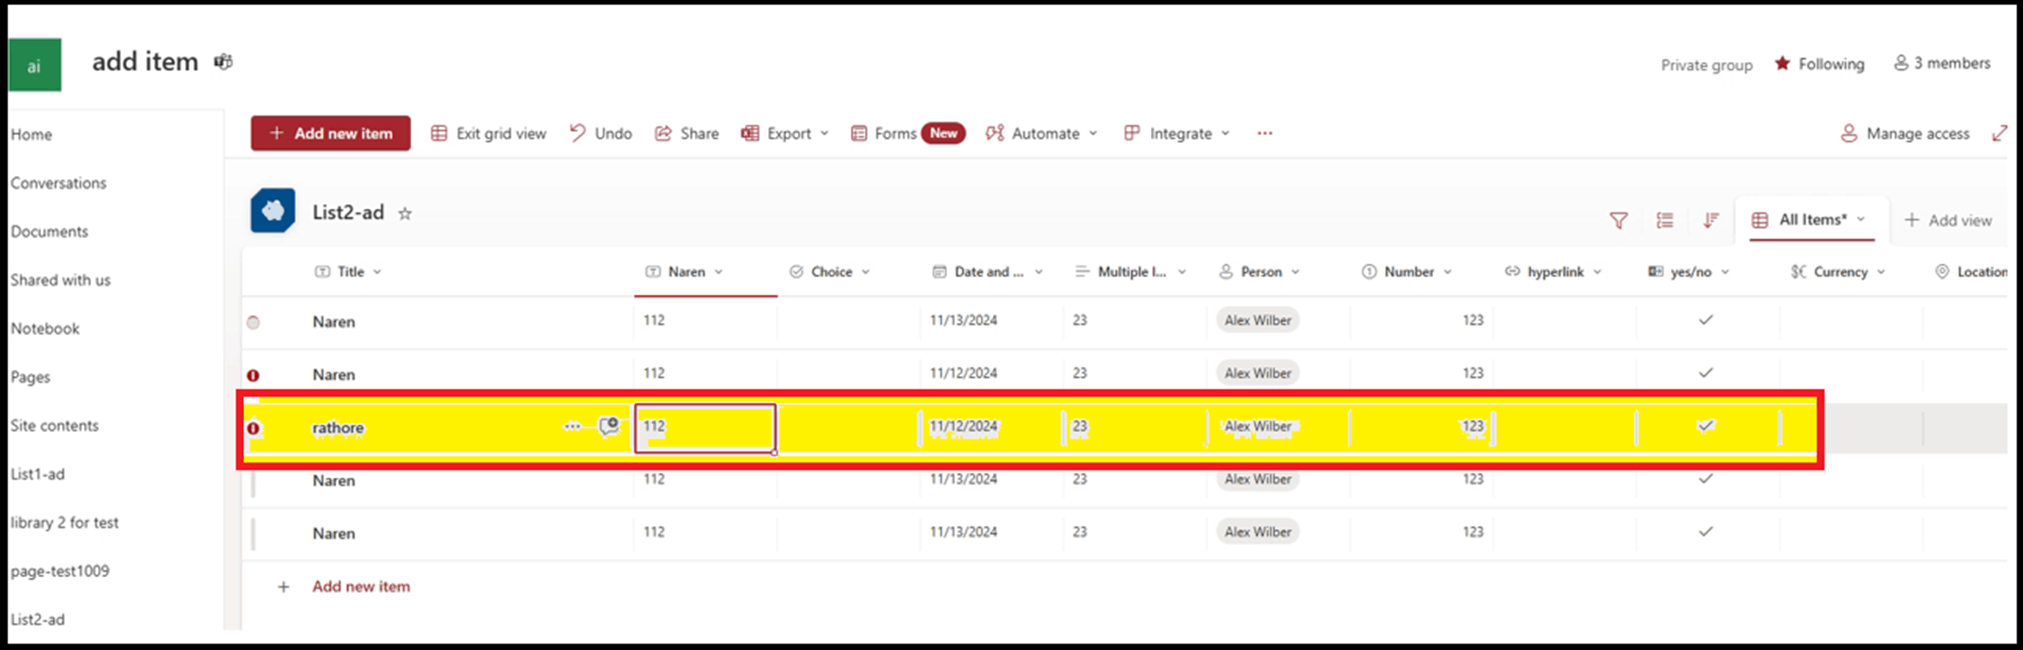Open the Export dropdown
2023x650 pixels.
(x=785, y=133)
